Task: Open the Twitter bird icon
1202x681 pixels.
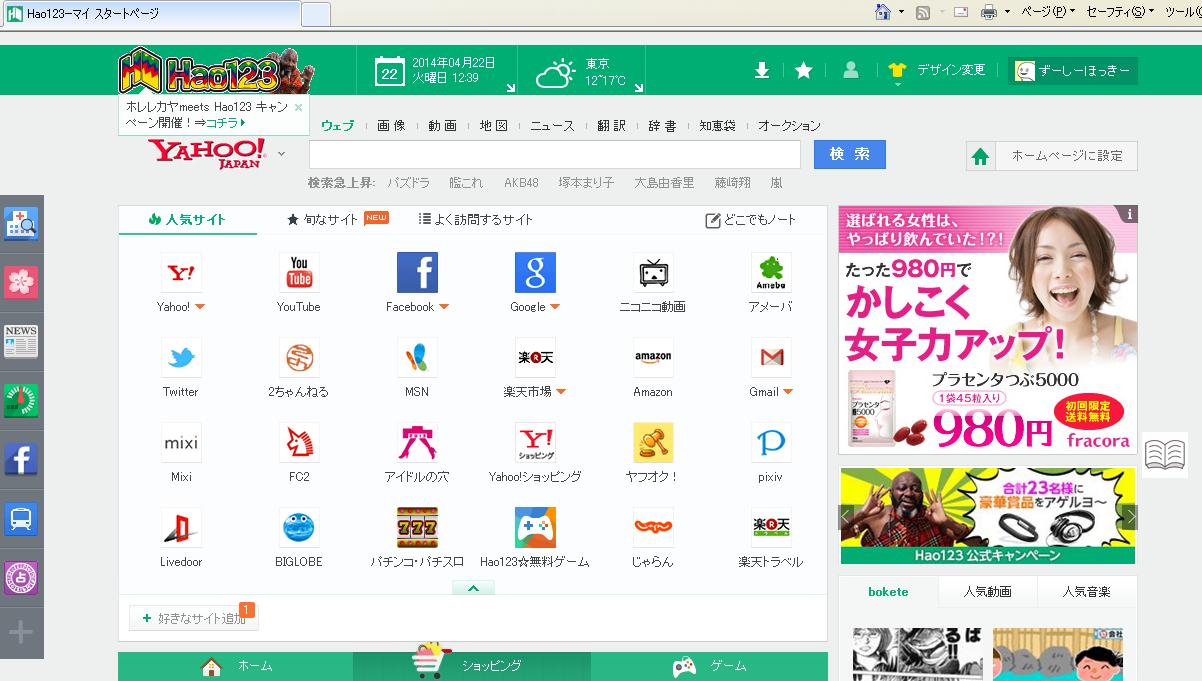Action: point(181,357)
